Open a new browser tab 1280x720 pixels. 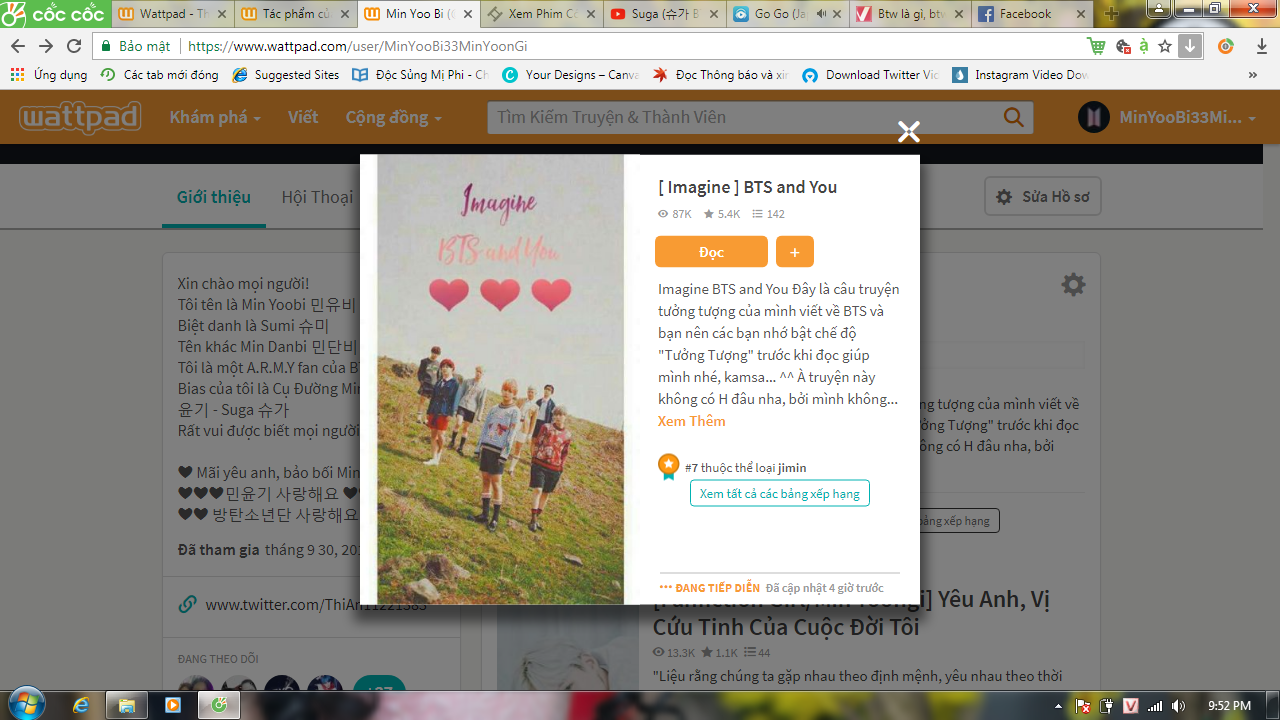[x=1111, y=14]
